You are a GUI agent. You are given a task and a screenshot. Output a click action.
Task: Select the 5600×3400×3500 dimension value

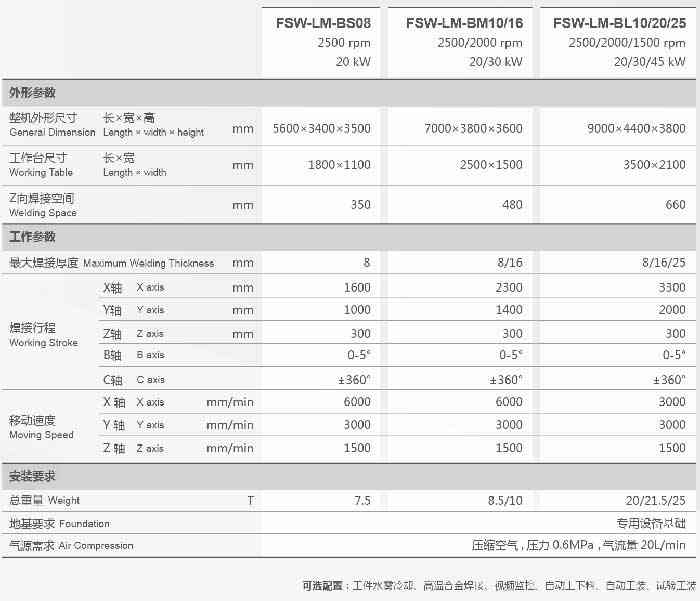point(321,128)
